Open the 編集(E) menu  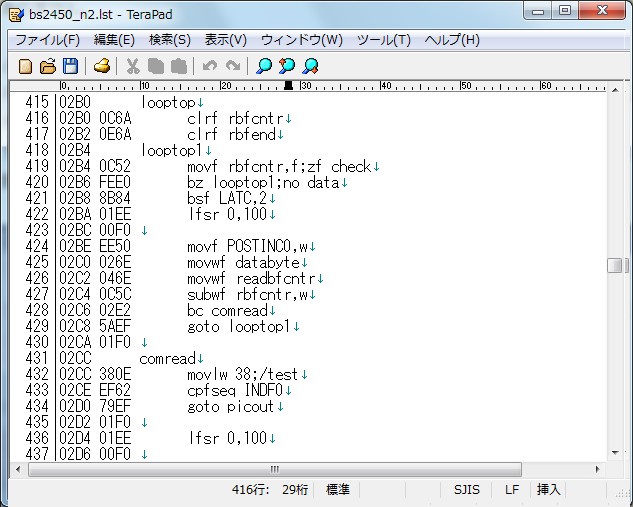[114, 40]
